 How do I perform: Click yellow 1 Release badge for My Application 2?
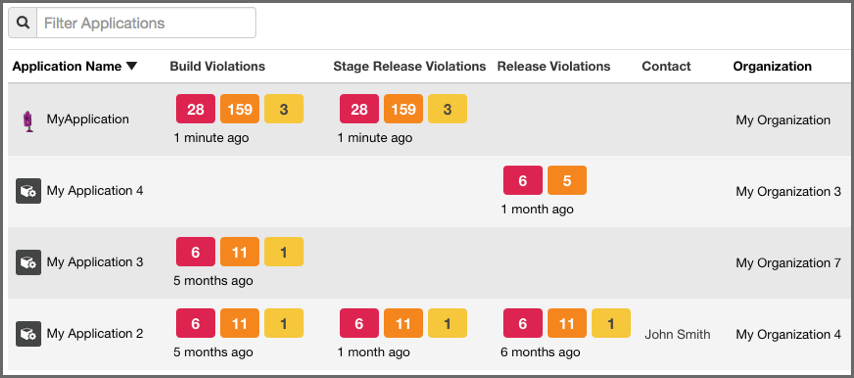(x=611, y=323)
